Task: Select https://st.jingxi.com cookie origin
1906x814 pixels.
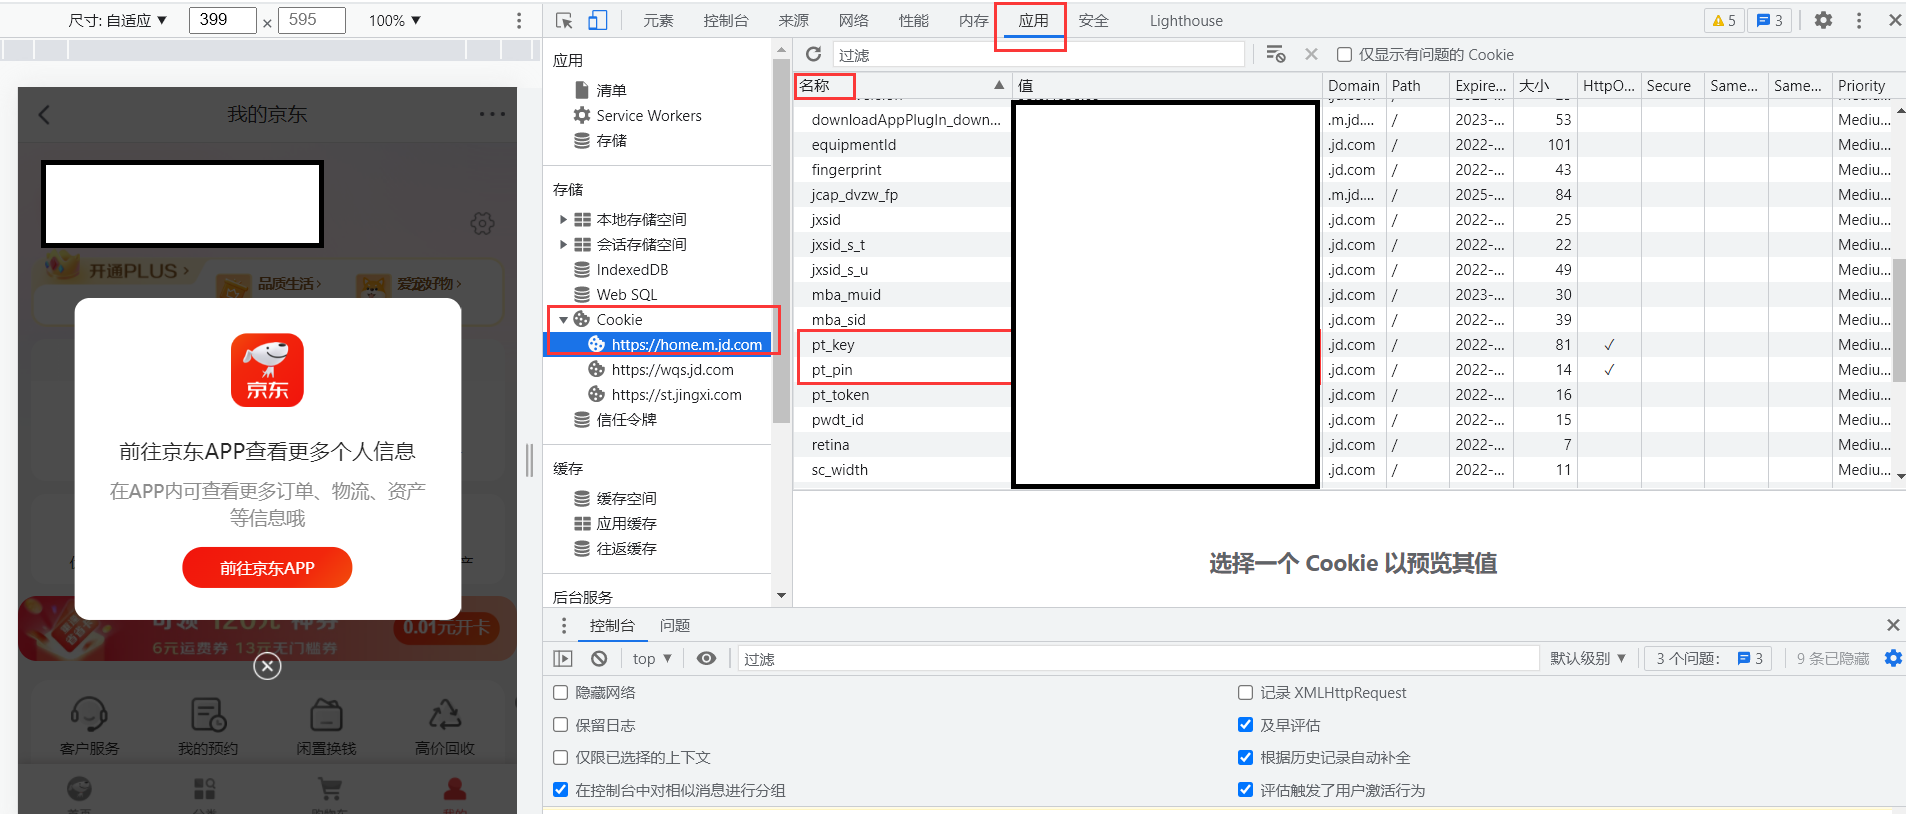Action: pyautogui.click(x=676, y=395)
